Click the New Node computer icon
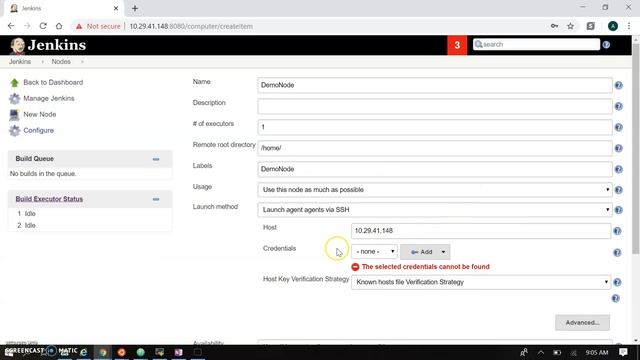This screenshot has height=360, width=640. (14, 115)
